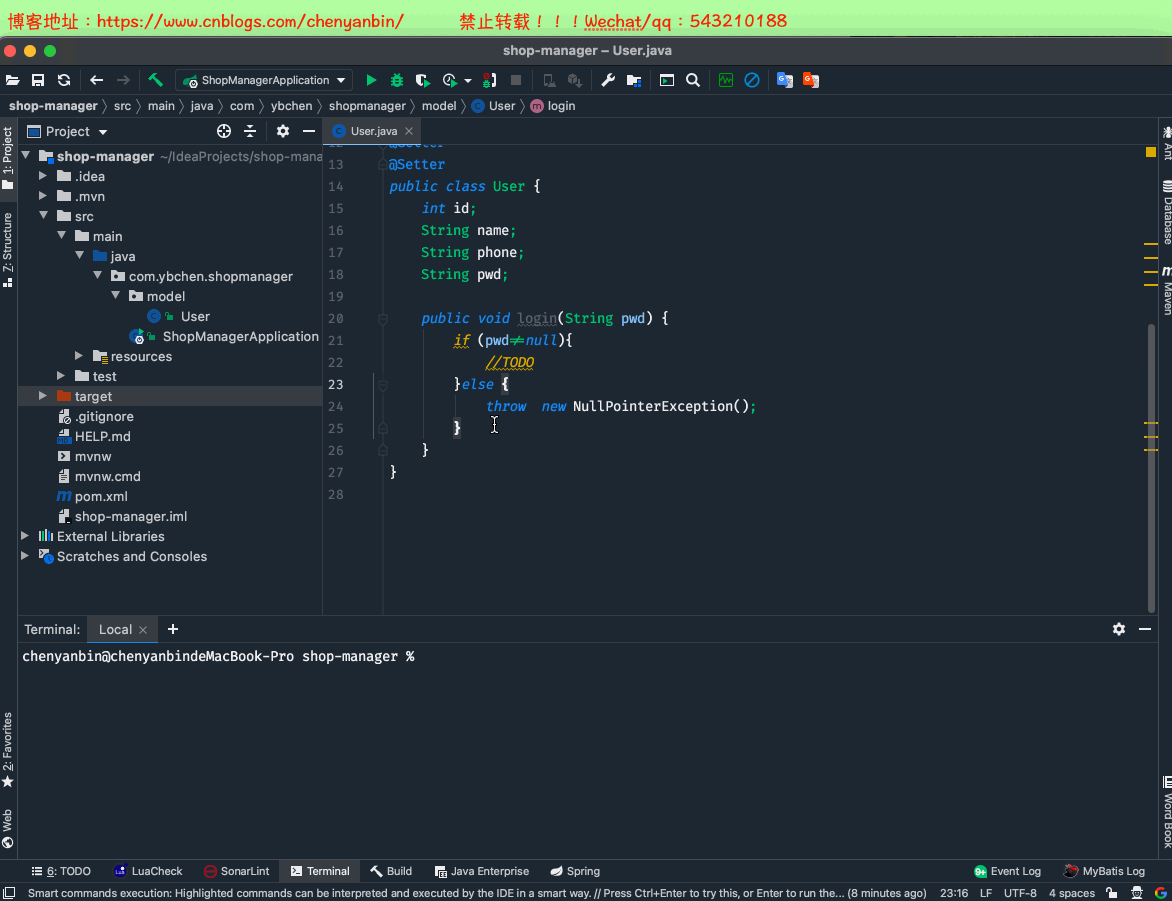This screenshot has height=901, width=1172.
Task: Open the MyBatis Log
Action: (x=1105, y=871)
